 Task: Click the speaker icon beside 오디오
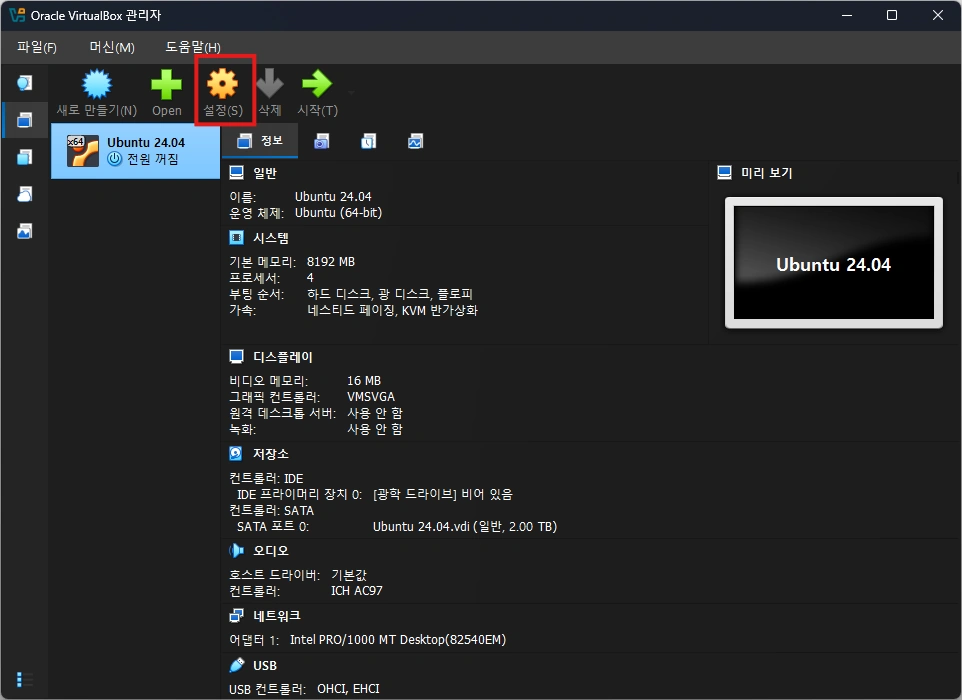236,550
